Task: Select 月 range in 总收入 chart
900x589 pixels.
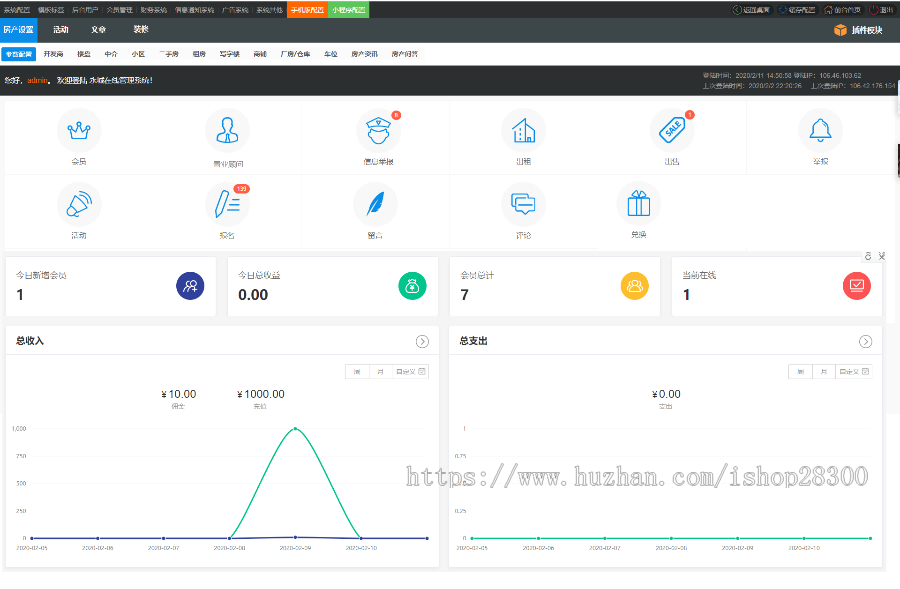Action: (380, 372)
